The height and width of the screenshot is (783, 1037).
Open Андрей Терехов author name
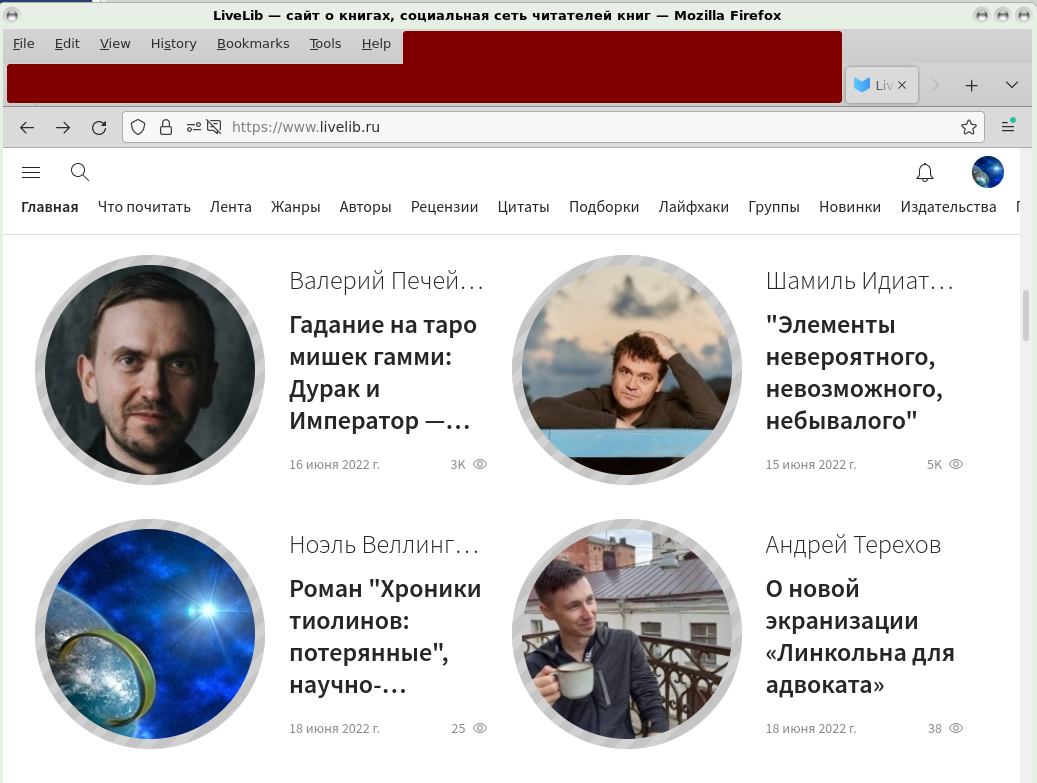[853, 545]
